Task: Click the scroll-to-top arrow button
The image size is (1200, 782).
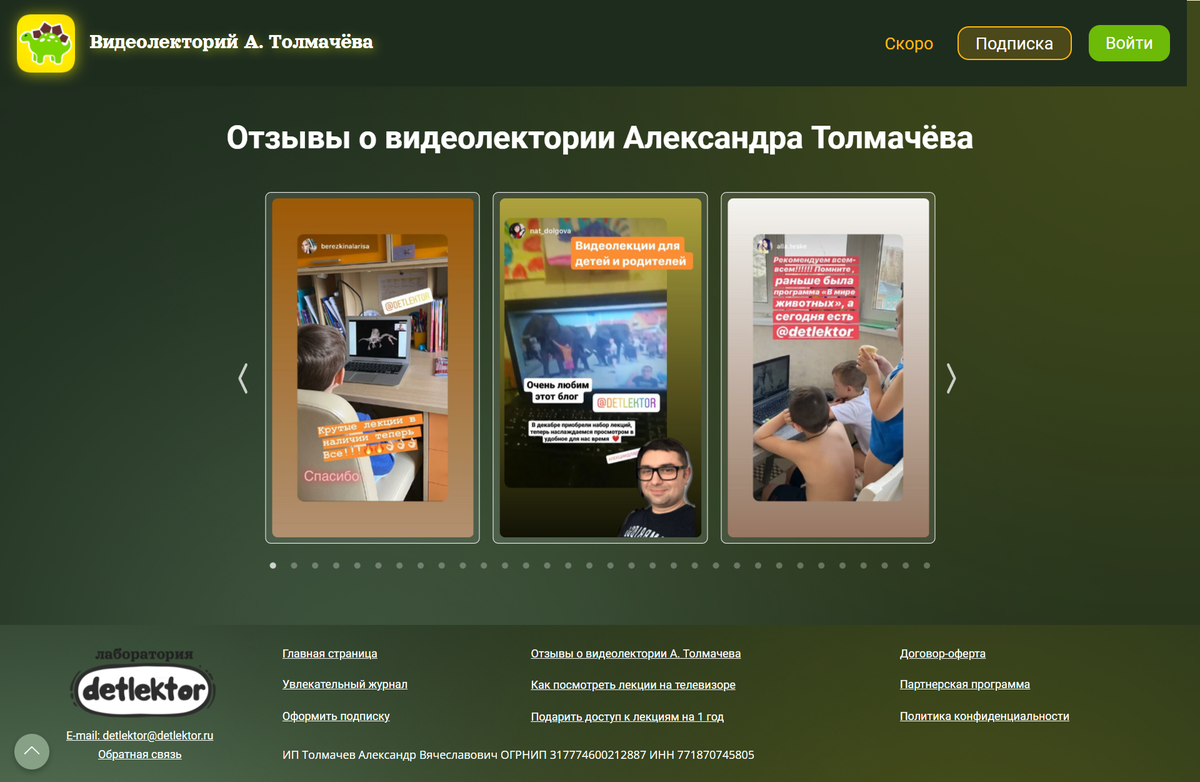Action: pos(31,751)
